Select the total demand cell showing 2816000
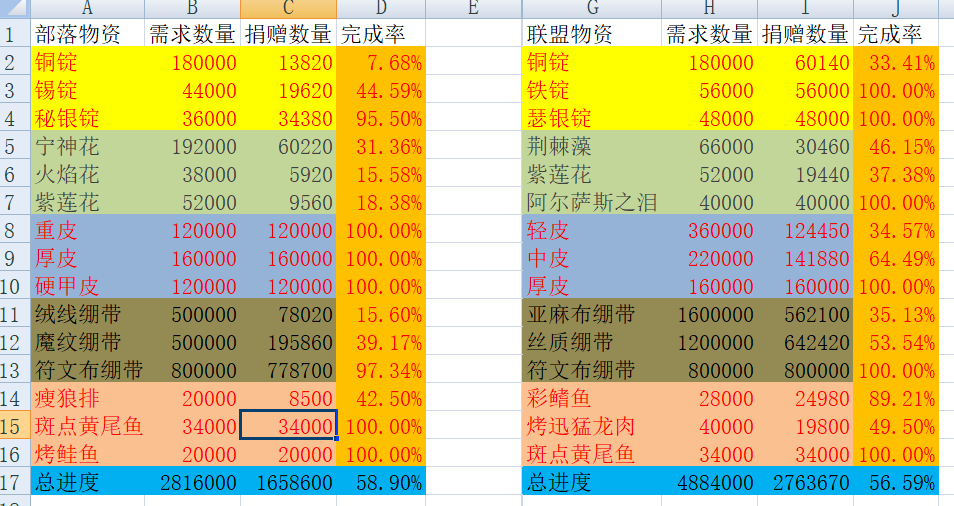This screenshot has width=954, height=506. click(192, 482)
